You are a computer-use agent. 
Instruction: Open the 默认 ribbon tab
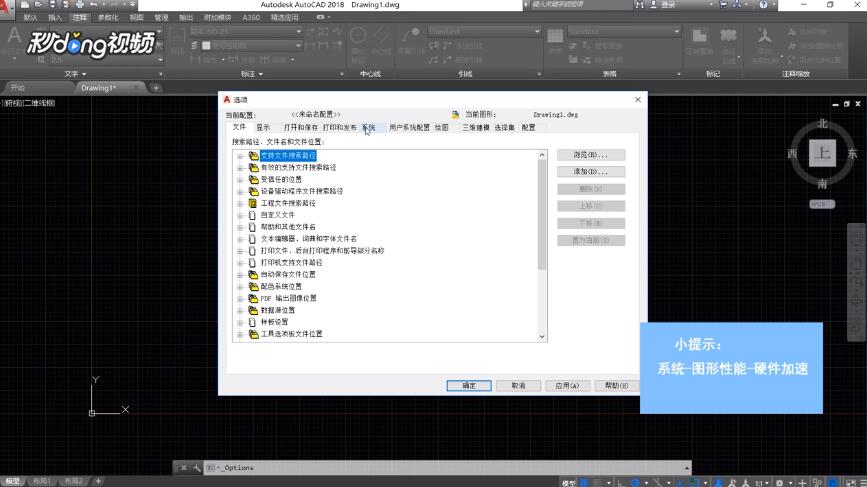[x=30, y=18]
